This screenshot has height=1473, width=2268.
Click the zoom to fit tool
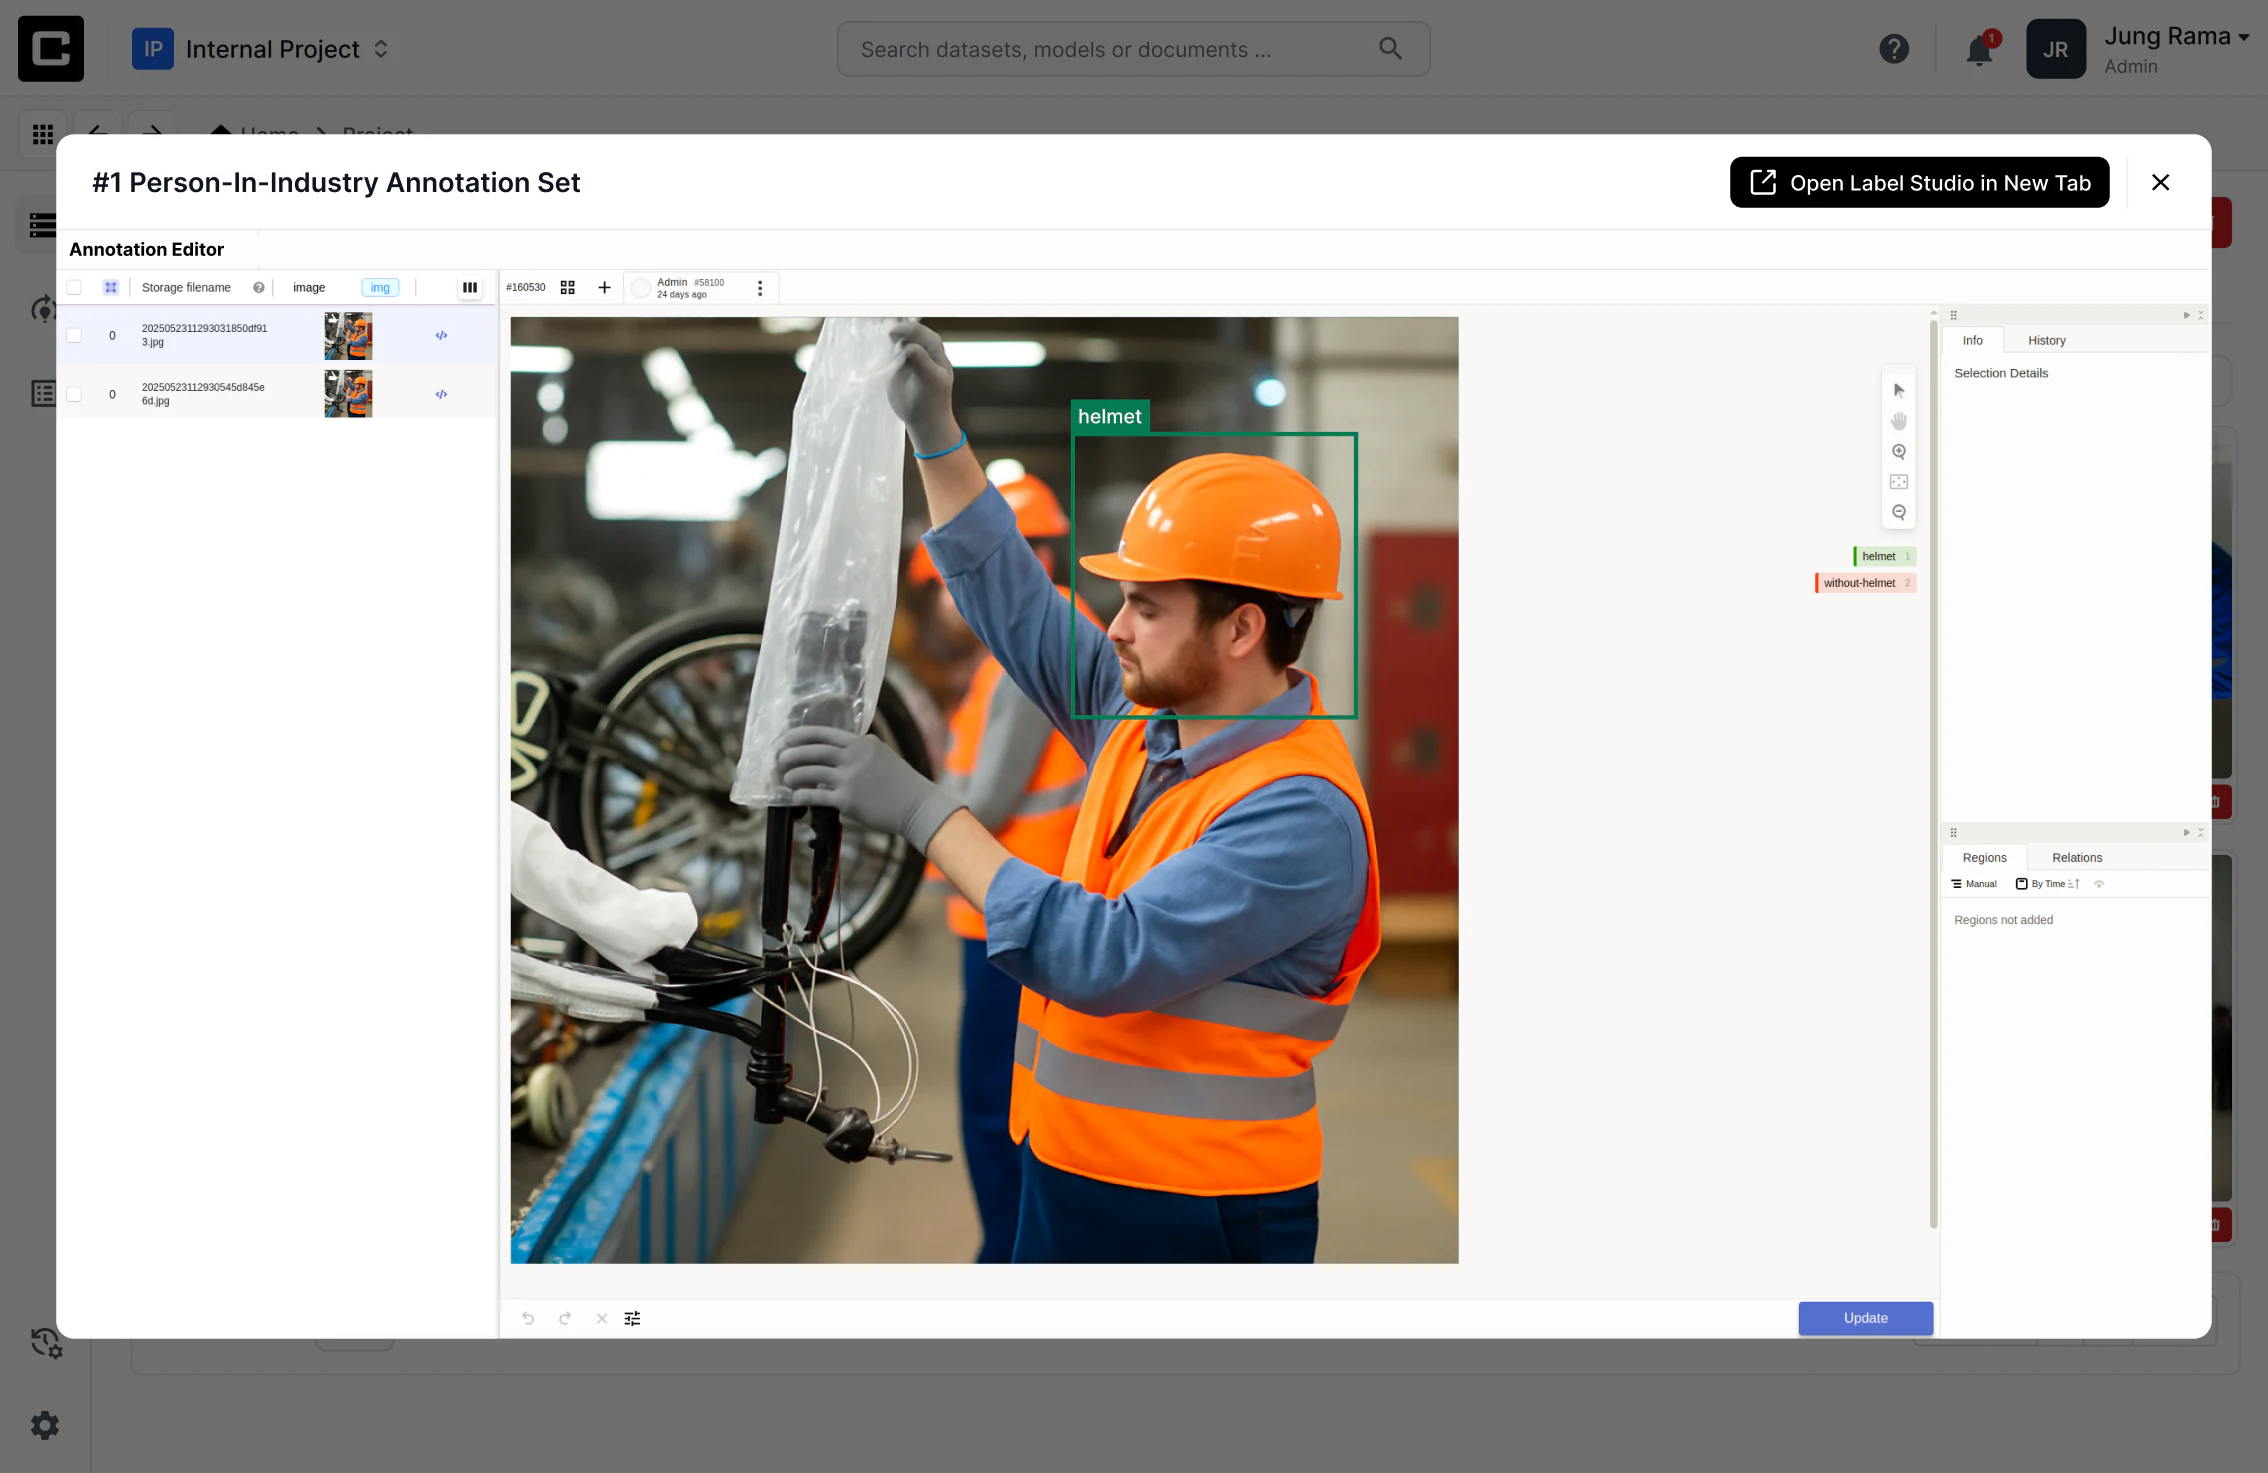1898,482
